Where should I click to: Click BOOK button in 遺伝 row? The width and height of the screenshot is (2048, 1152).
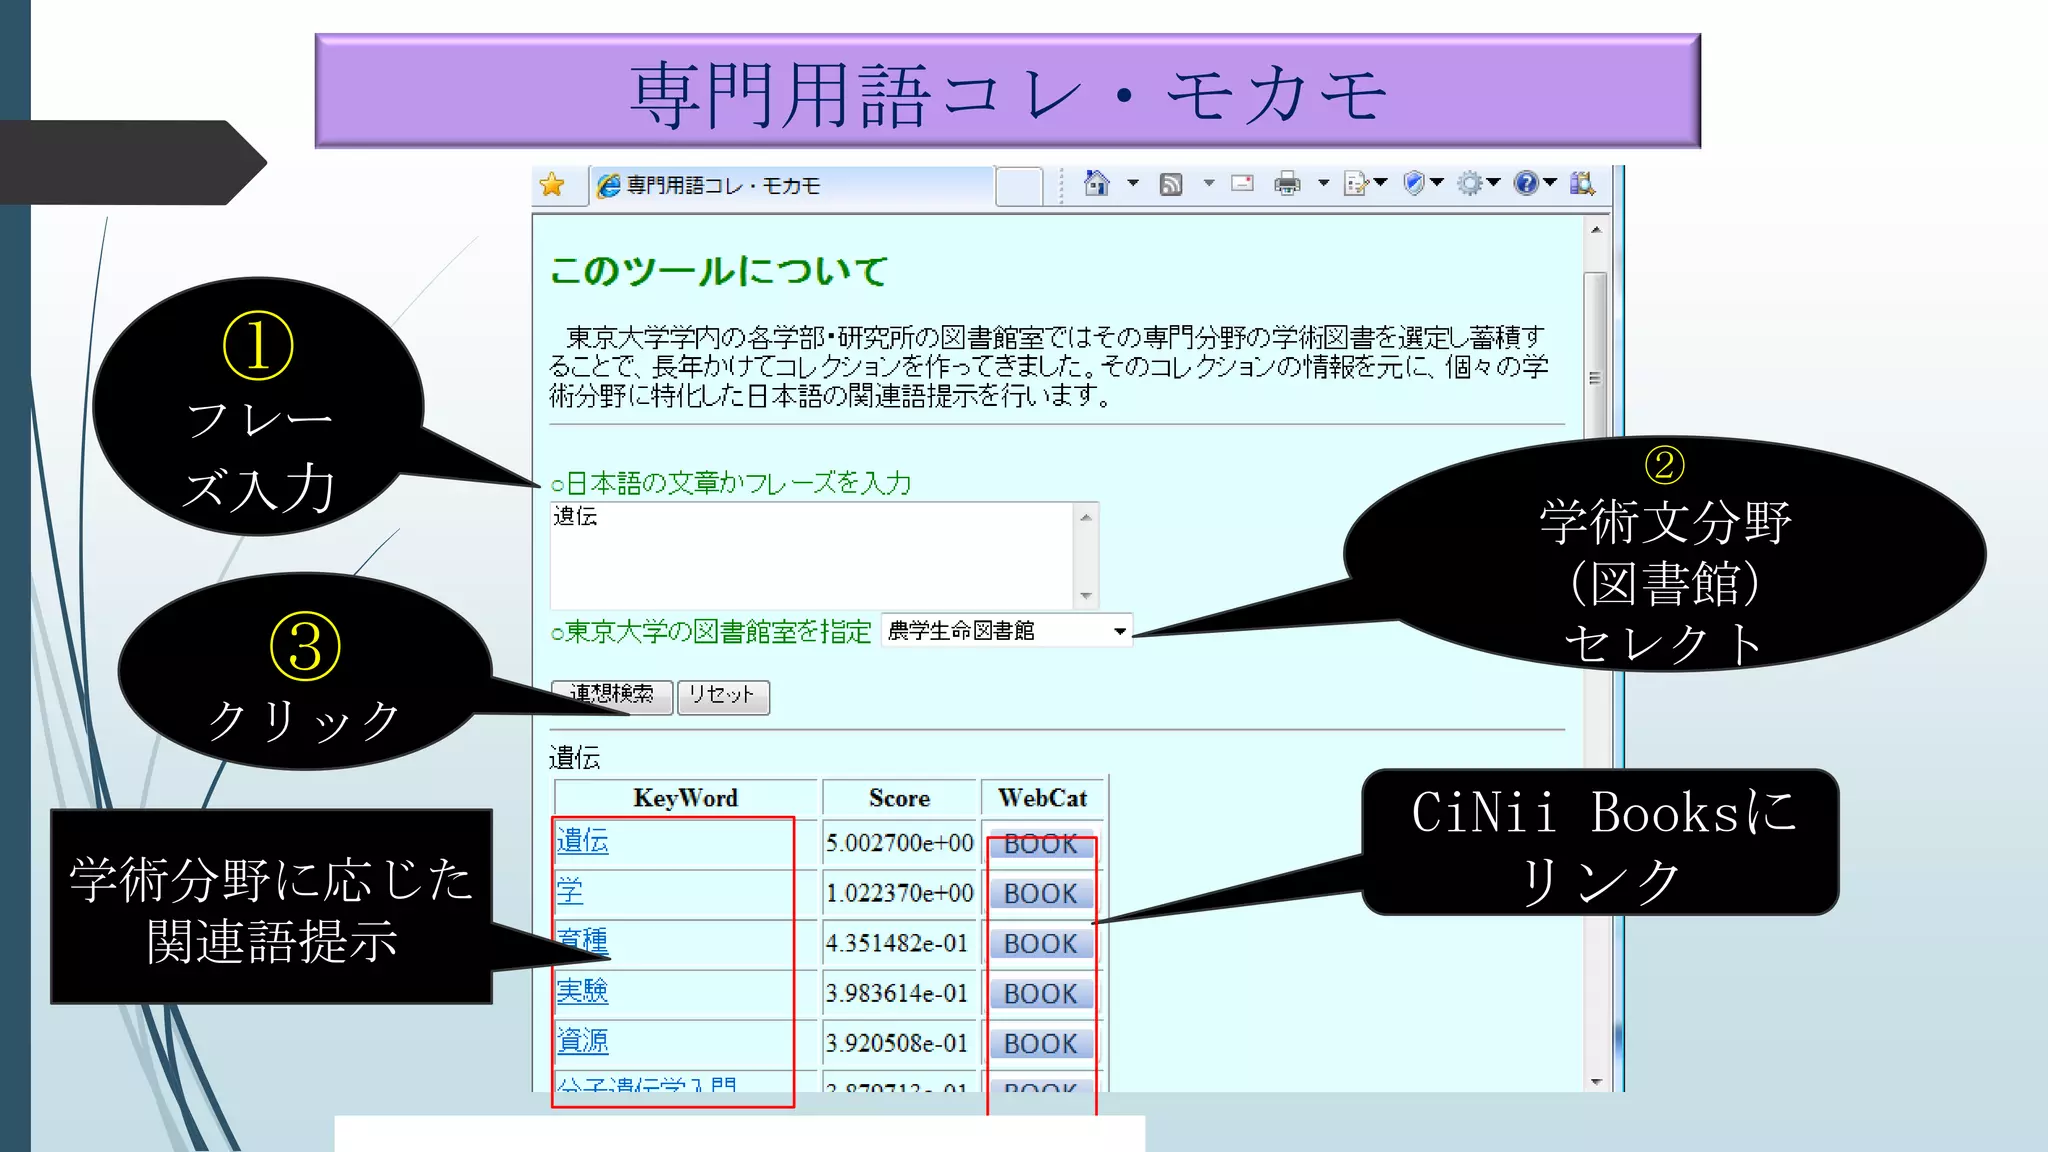(1041, 844)
